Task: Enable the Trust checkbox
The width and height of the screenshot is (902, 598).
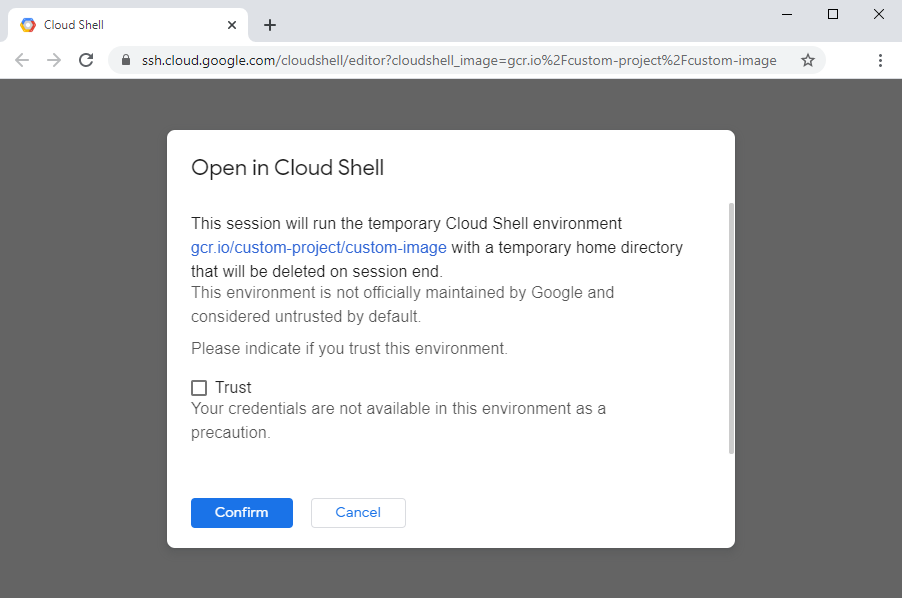Action: (x=199, y=388)
